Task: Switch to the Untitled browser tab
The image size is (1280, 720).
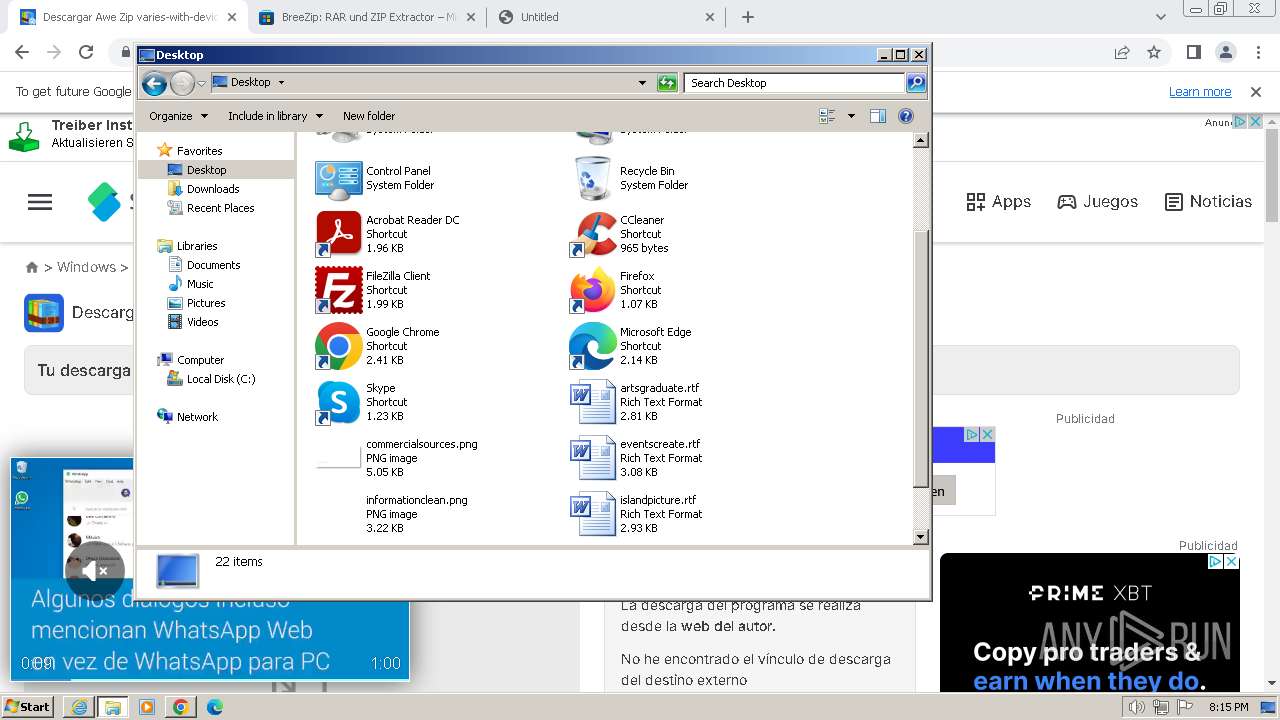Action: pos(607,17)
